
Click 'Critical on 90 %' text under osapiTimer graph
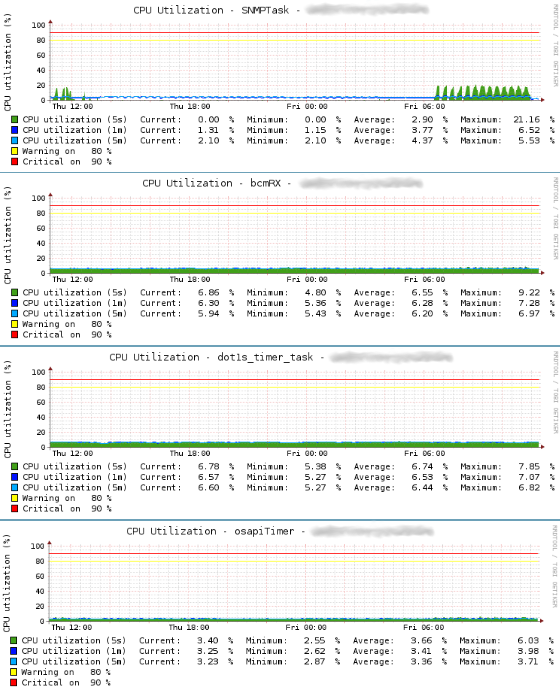pos(66,683)
